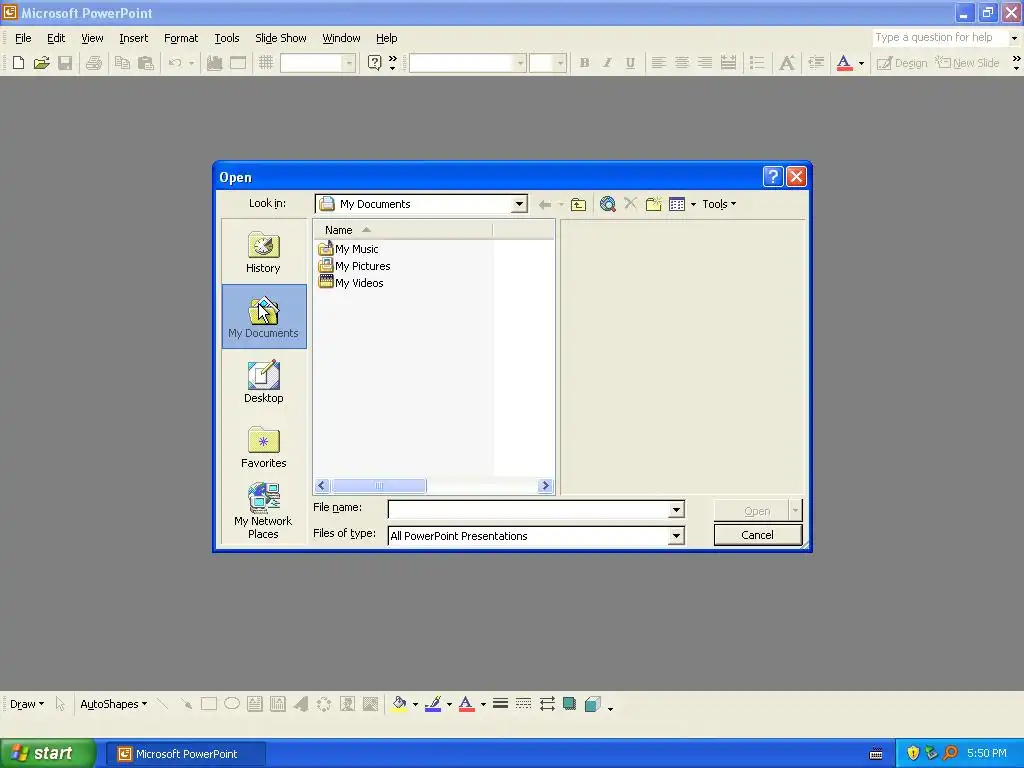Click the File name input field
The height and width of the screenshot is (768, 1024).
coord(528,509)
